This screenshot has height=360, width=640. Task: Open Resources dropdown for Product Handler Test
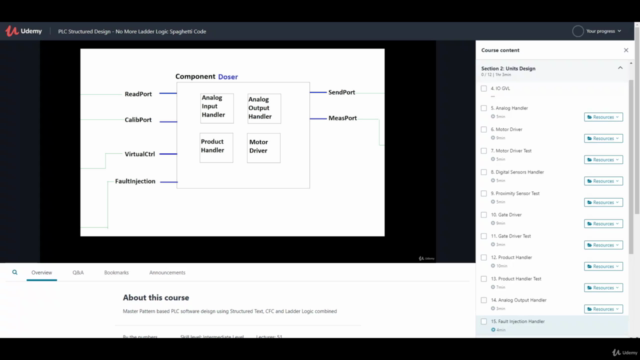[603, 288]
